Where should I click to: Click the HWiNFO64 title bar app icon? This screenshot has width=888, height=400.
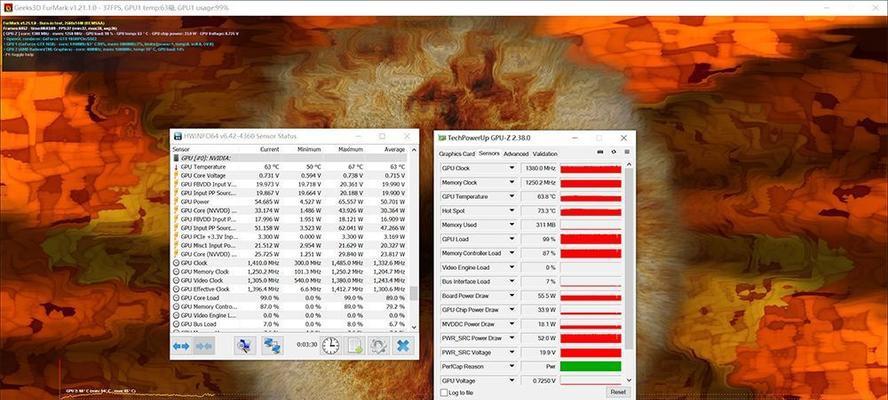[x=178, y=137]
